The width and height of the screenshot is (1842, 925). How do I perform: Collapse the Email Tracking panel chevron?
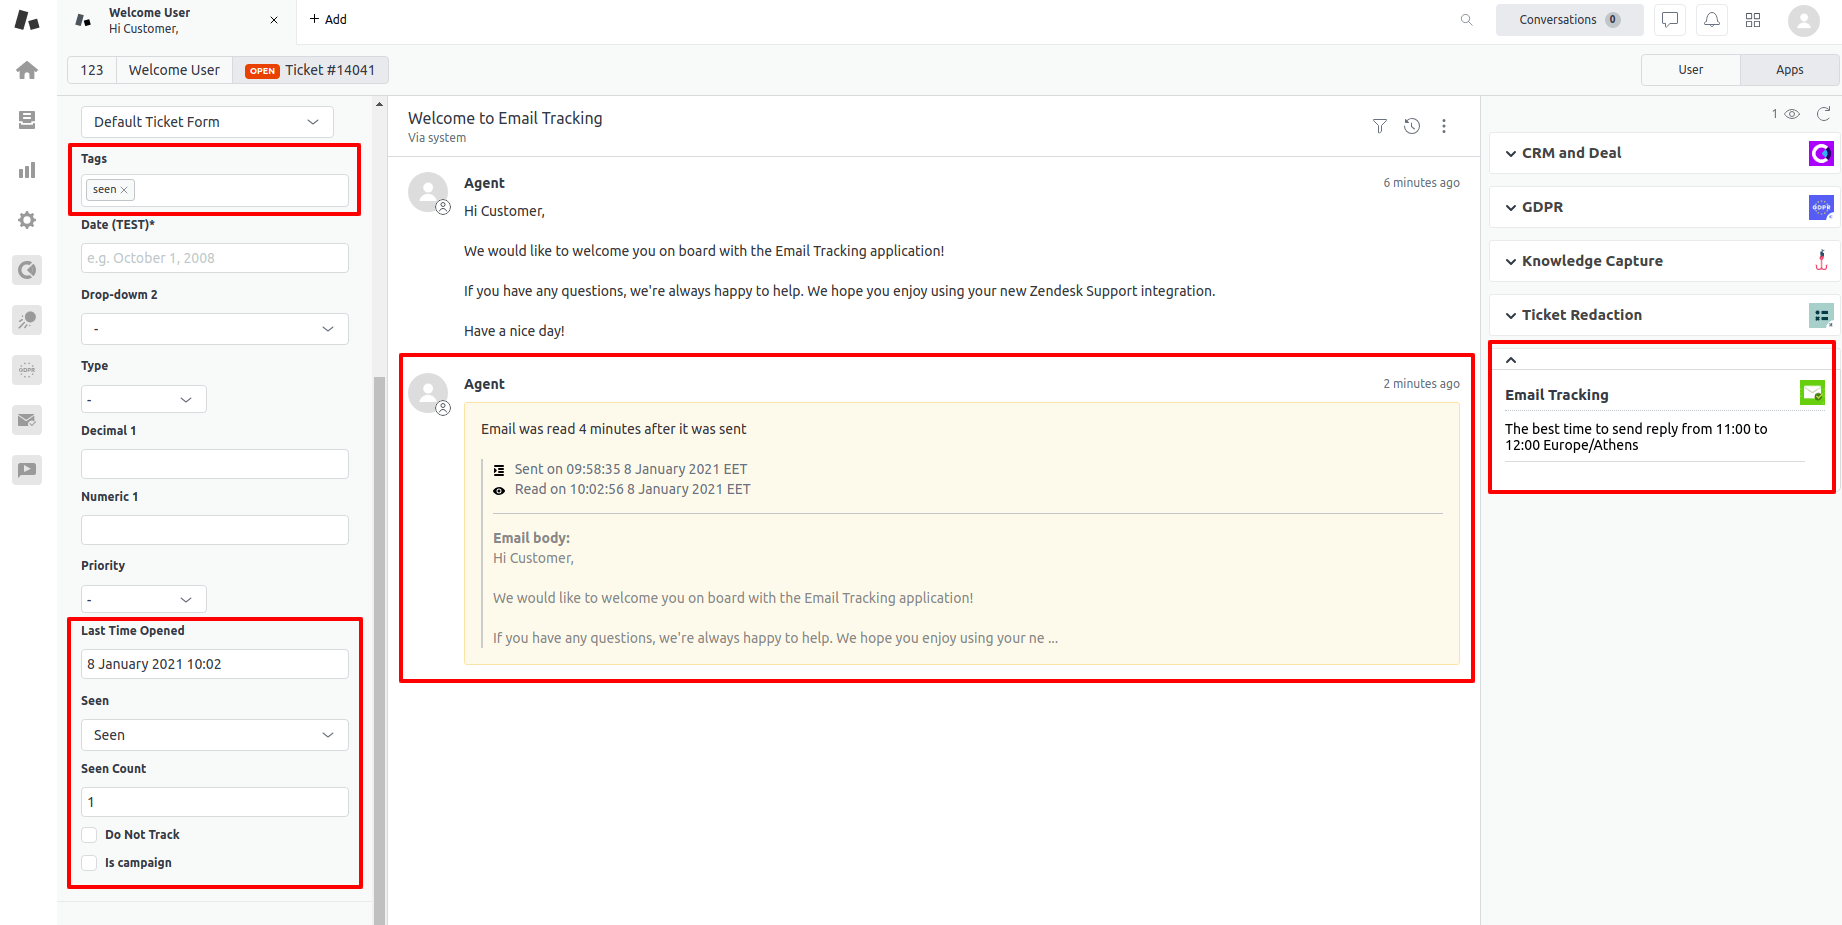coord(1511,359)
